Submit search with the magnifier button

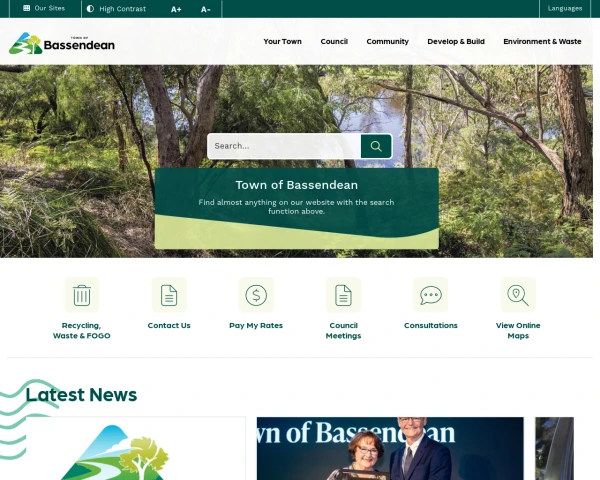pos(376,146)
